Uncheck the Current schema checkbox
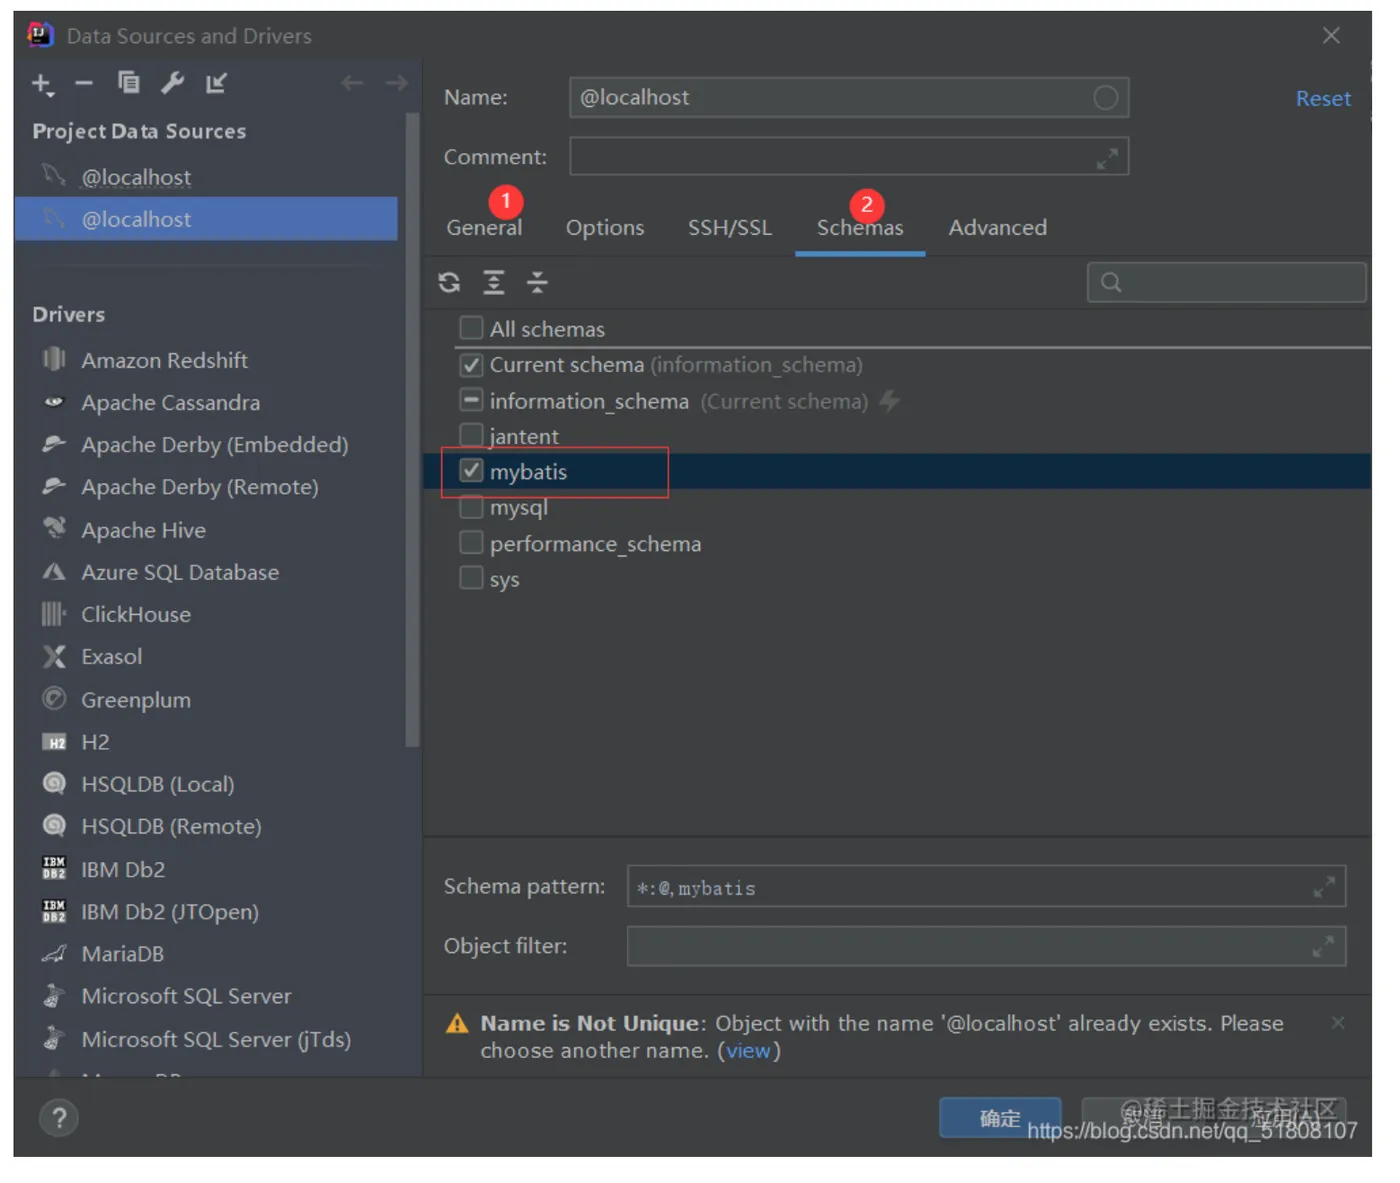 pyautogui.click(x=471, y=364)
